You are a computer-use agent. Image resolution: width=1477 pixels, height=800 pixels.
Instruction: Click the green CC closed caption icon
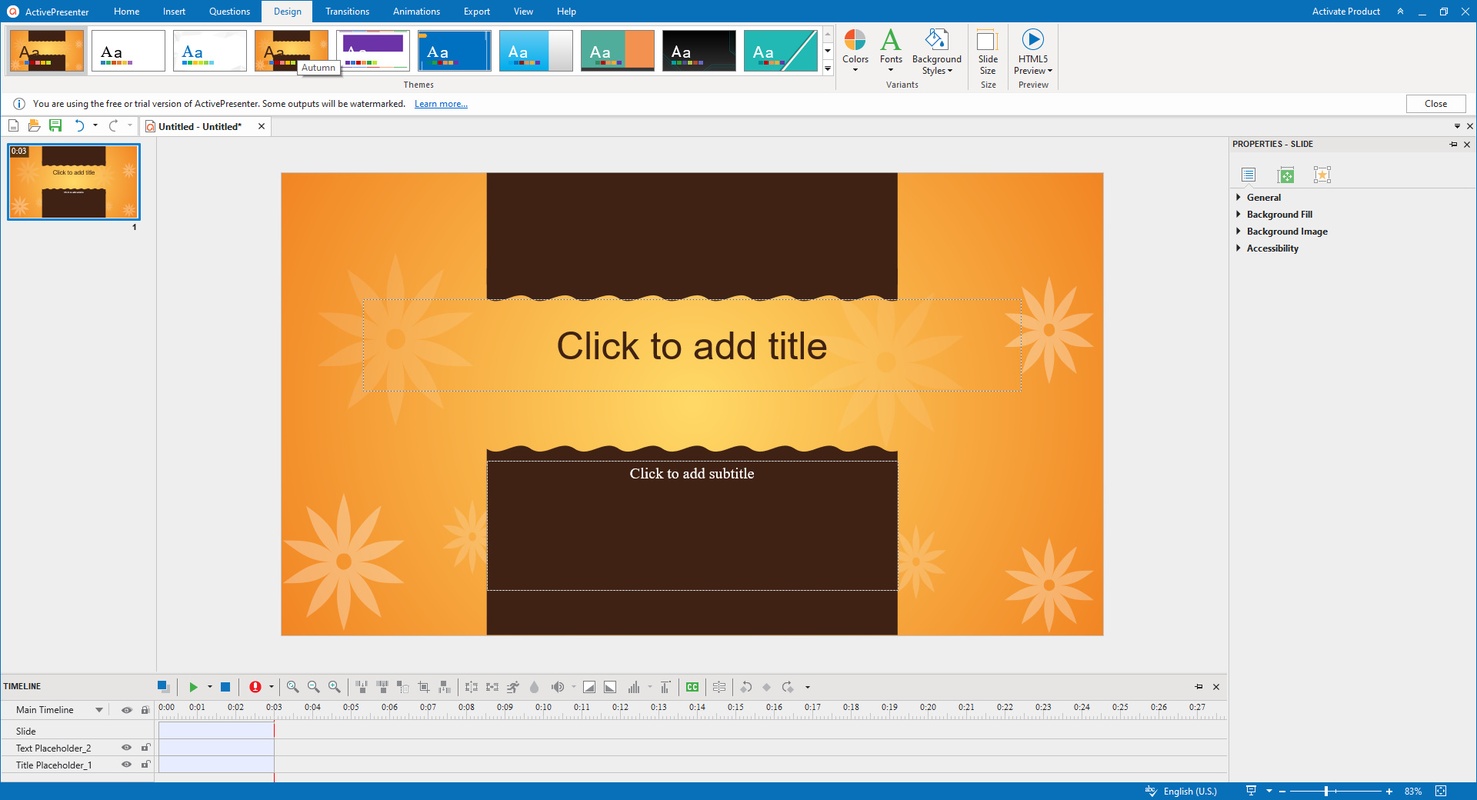[x=692, y=687]
